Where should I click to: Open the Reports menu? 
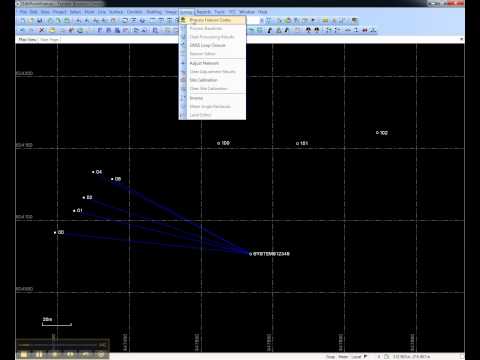pos(204,12)
